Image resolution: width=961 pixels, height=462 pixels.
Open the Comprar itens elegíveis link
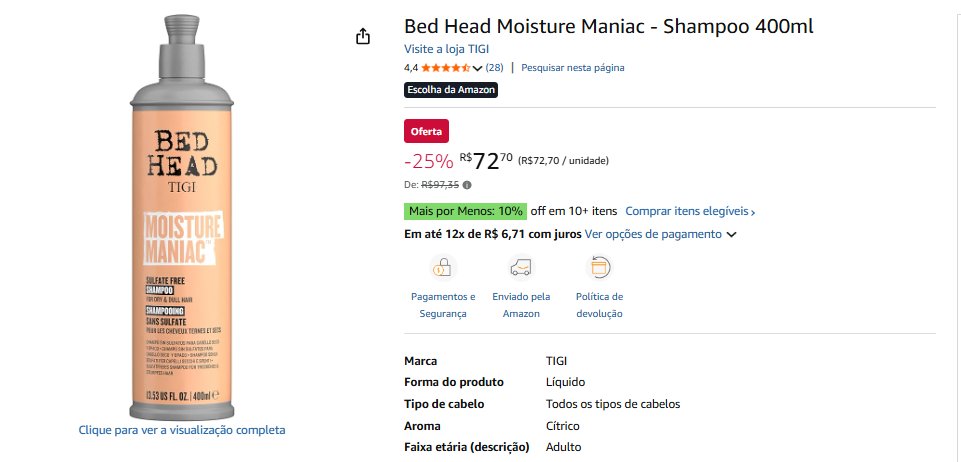(x=690, y=211)
